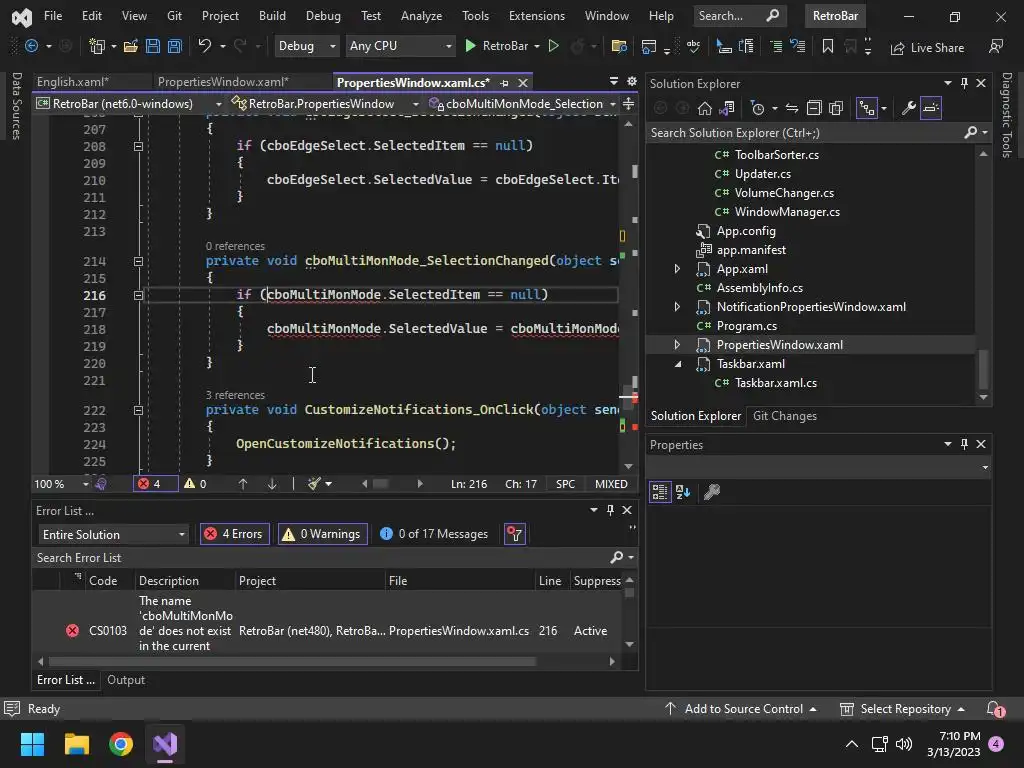Switch to the Git Changes tab
The width and height of the screenshot is (1024, 768).
pos(784,416)
